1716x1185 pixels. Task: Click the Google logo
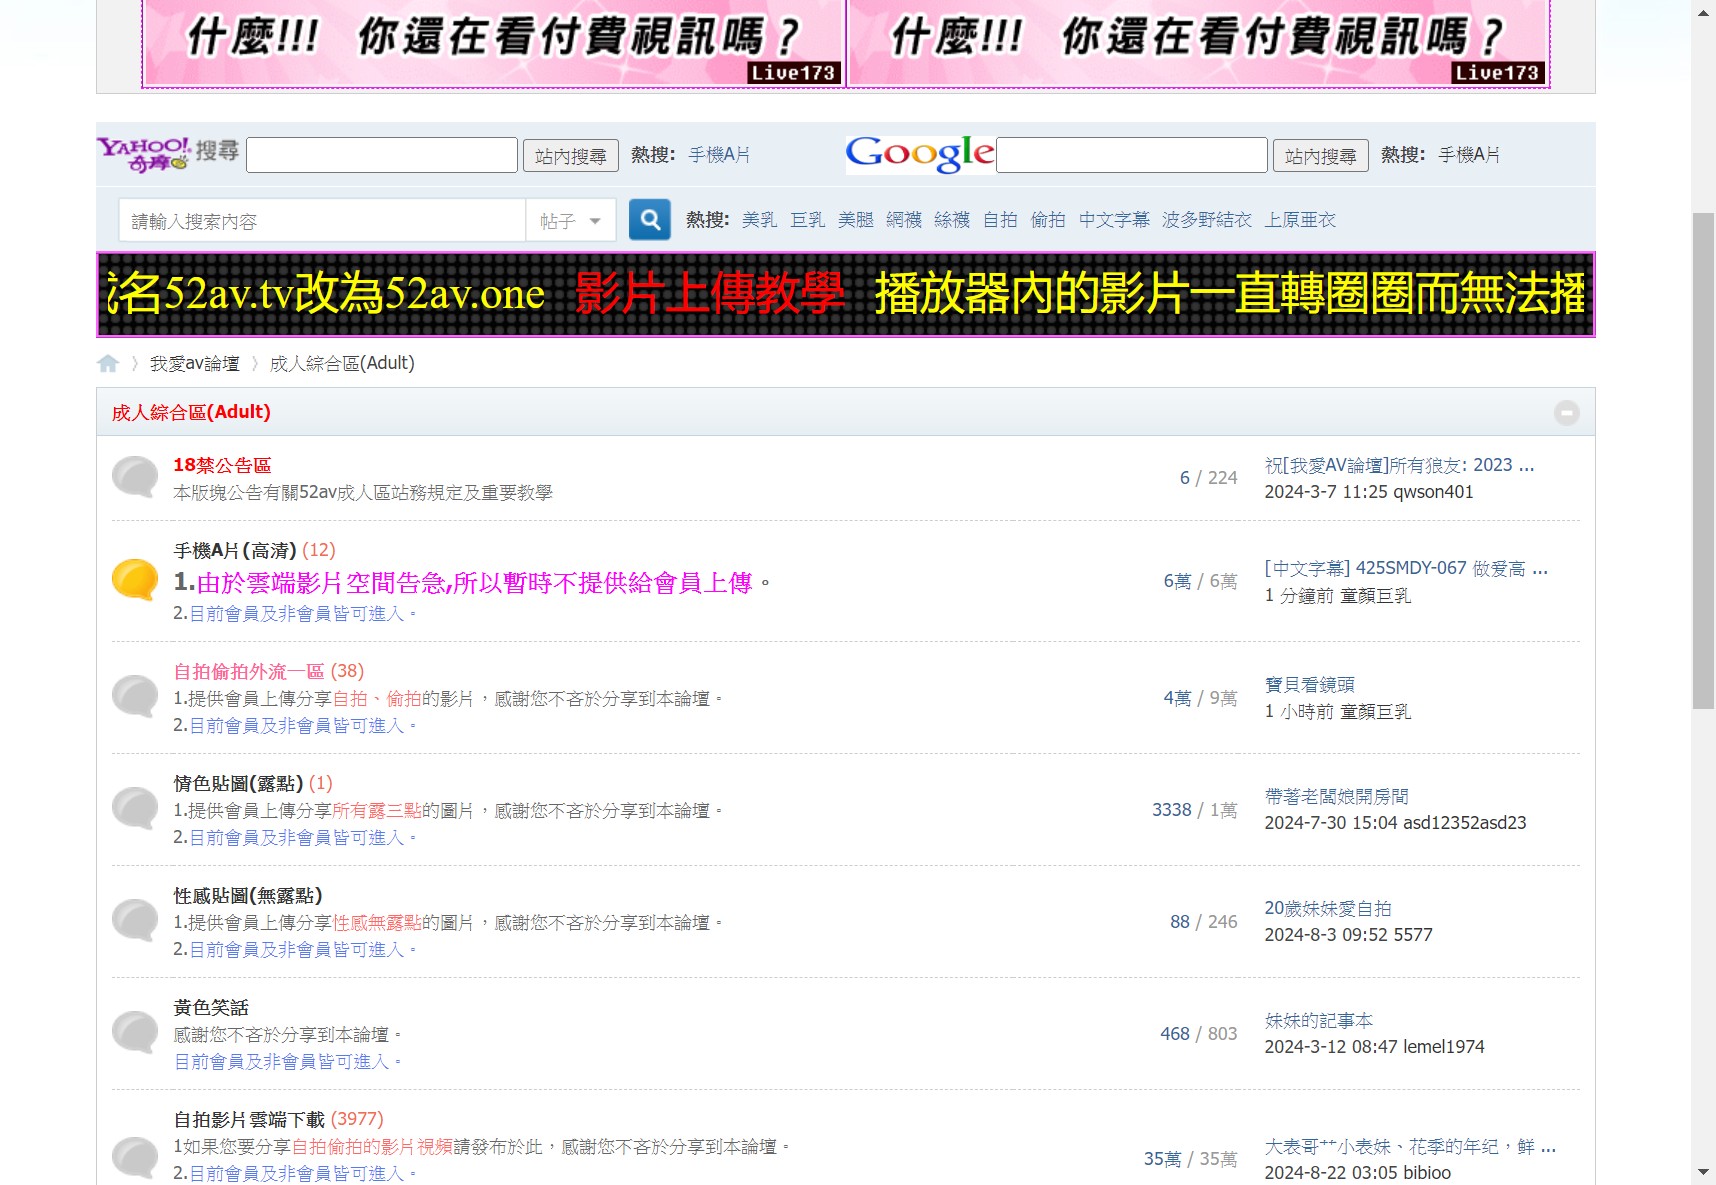(919, 155)
